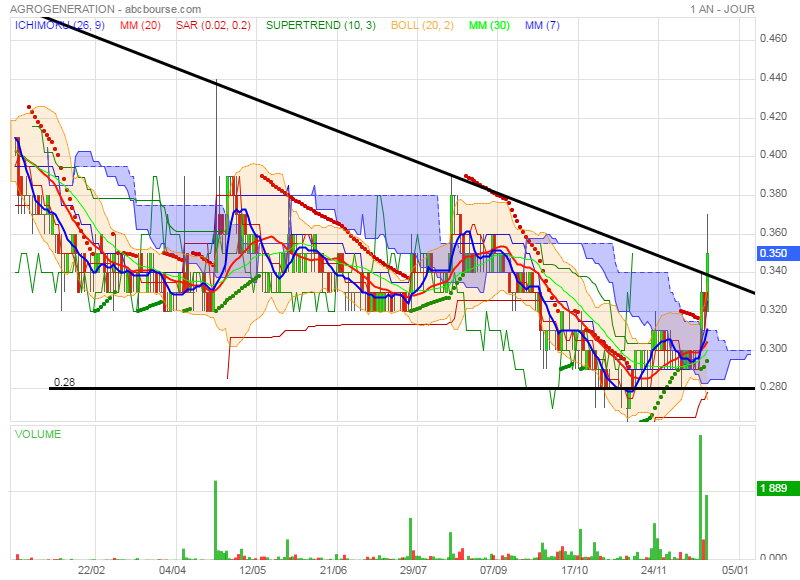The height and width of the screenshot is (580, 800).
Task: Click the 17/10 date axis label
Action: click(x=574, y=570)
